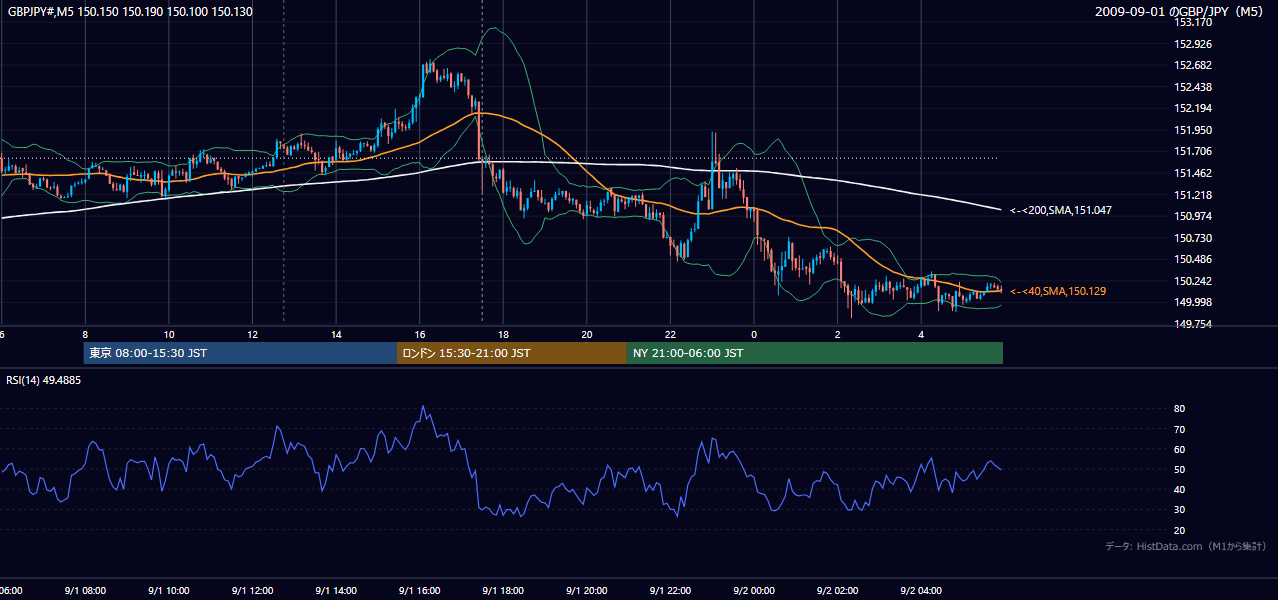Click bottom time label 9/2 02:00

[x=837, y=590]
